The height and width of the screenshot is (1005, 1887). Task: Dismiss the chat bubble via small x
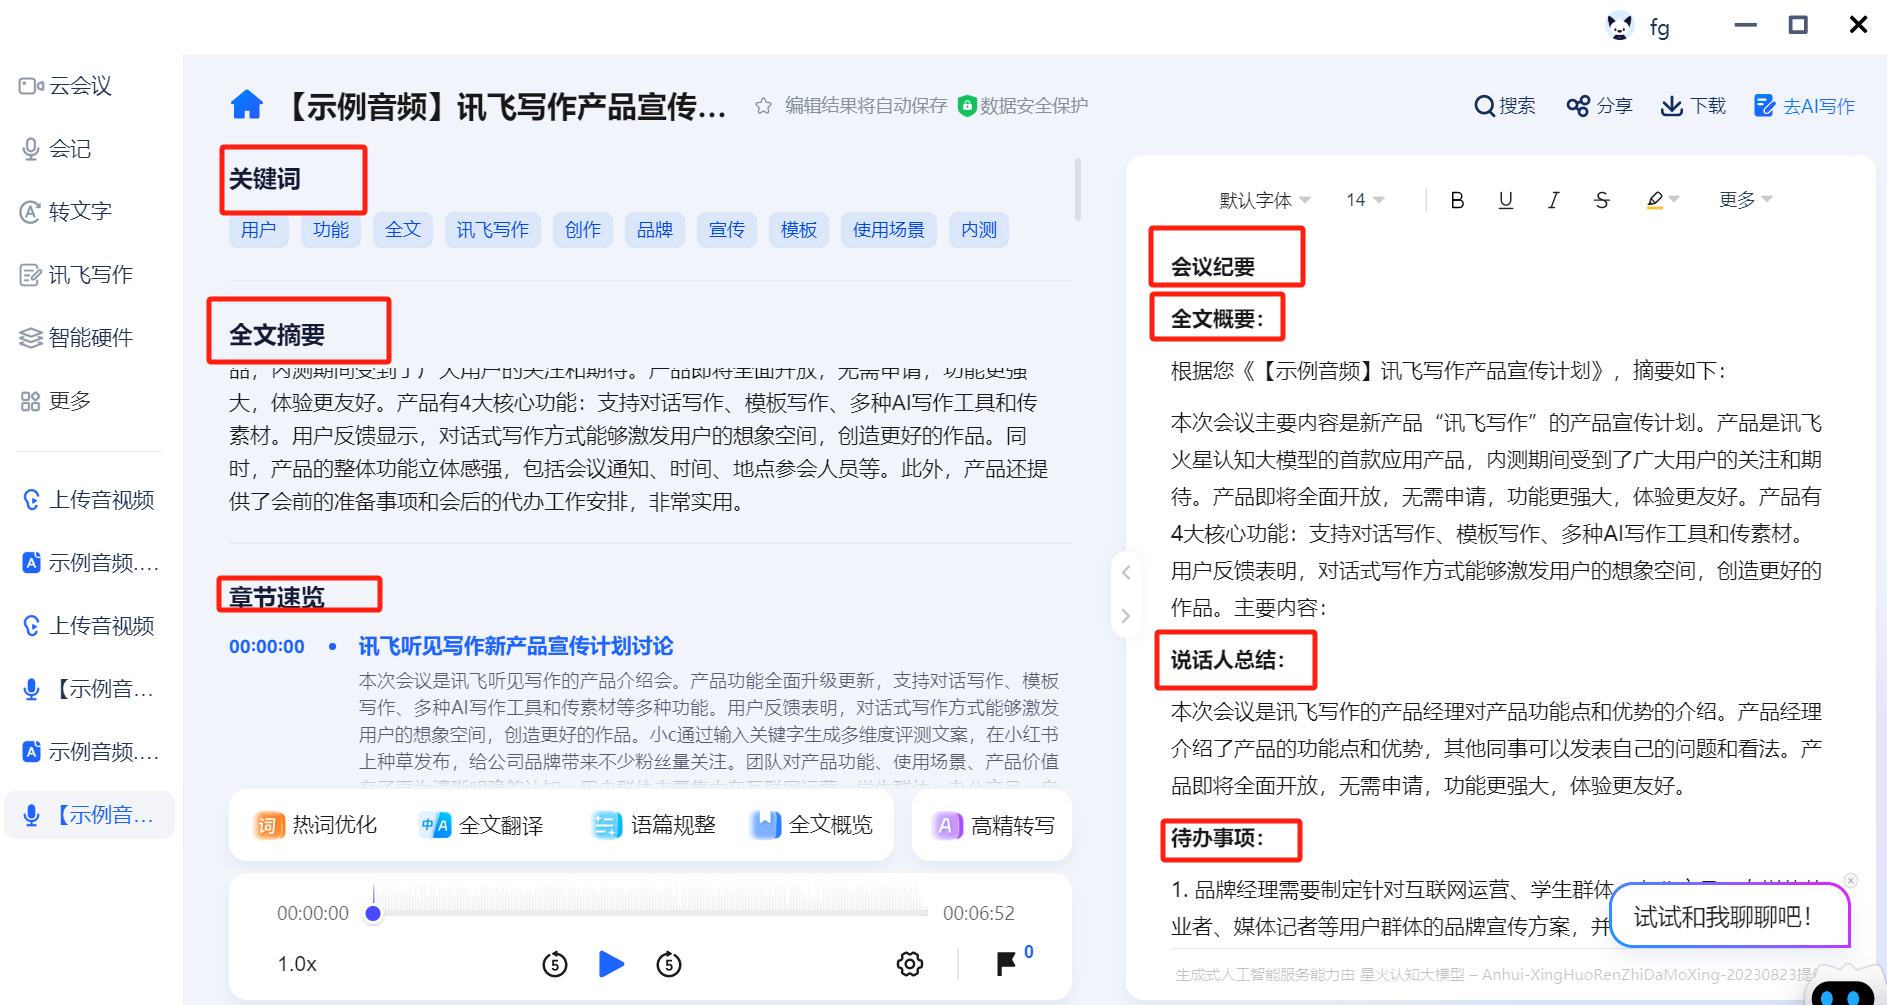(1851, 881)
